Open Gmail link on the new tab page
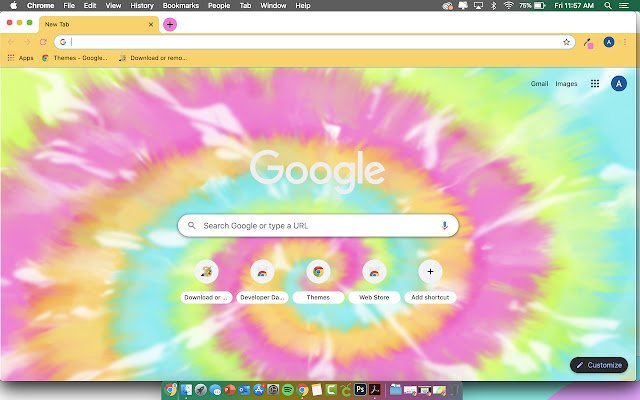 tap(539, 84)
